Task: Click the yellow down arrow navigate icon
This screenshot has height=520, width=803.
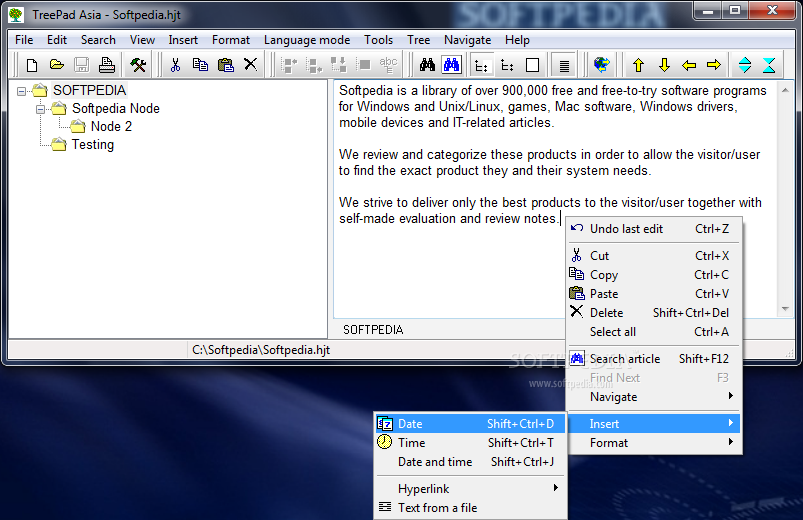Action: [x=664, y=65]
